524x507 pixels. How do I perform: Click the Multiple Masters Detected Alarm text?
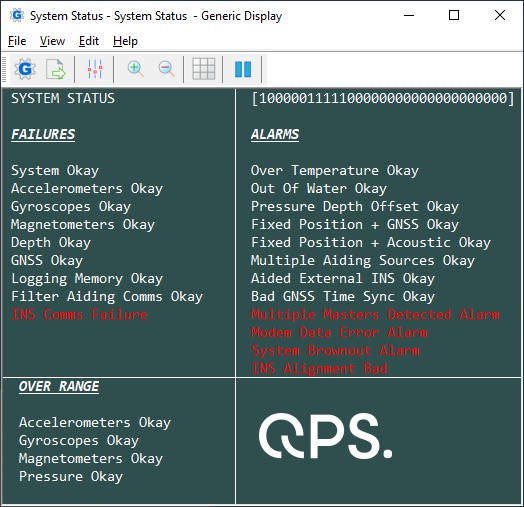[375, 314]
